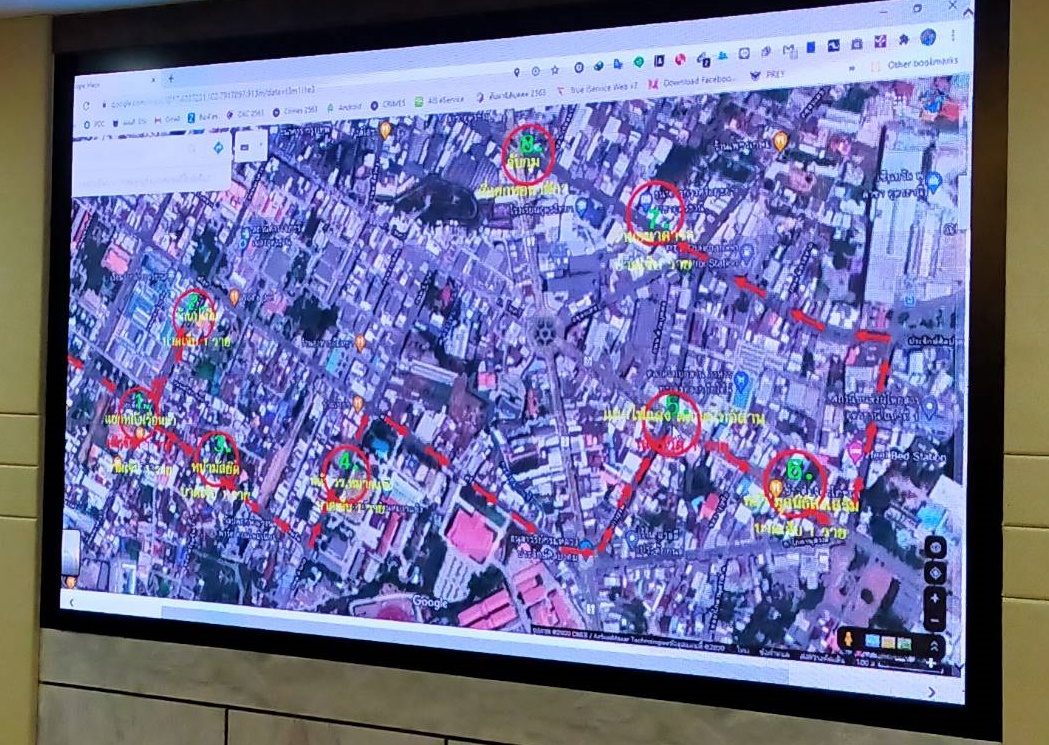The height and width of the screenshot is (745, 1049).
Task: Toggle the satellite layer thumbnail at the bottom left
Action: tap(71, 551)
